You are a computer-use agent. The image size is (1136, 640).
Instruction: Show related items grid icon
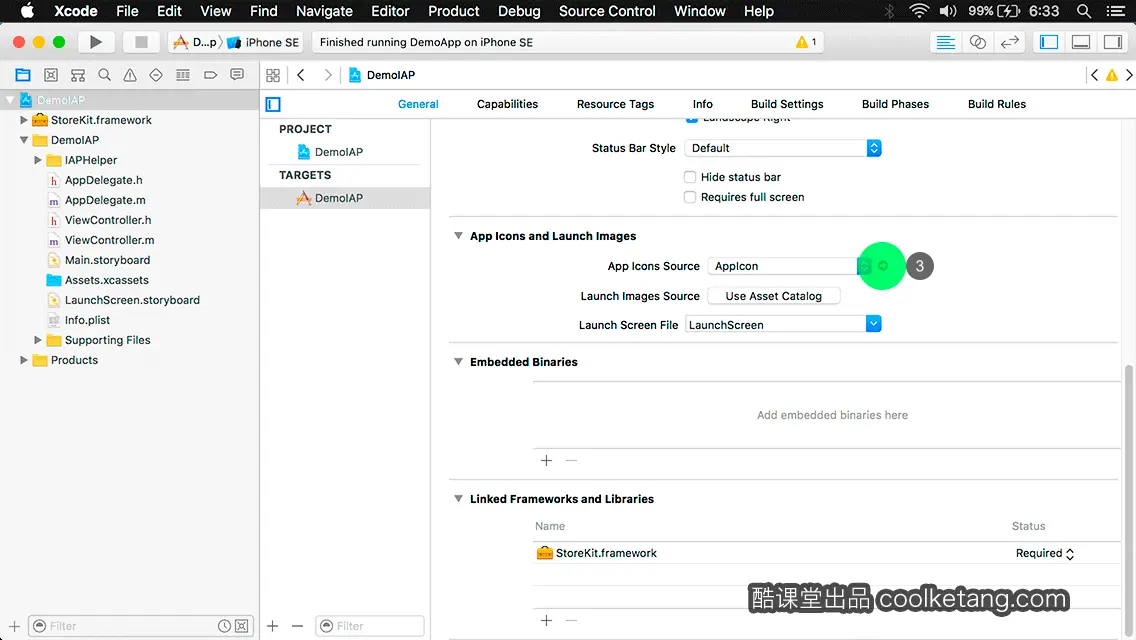pyautogui.click(x=273, y=75)
